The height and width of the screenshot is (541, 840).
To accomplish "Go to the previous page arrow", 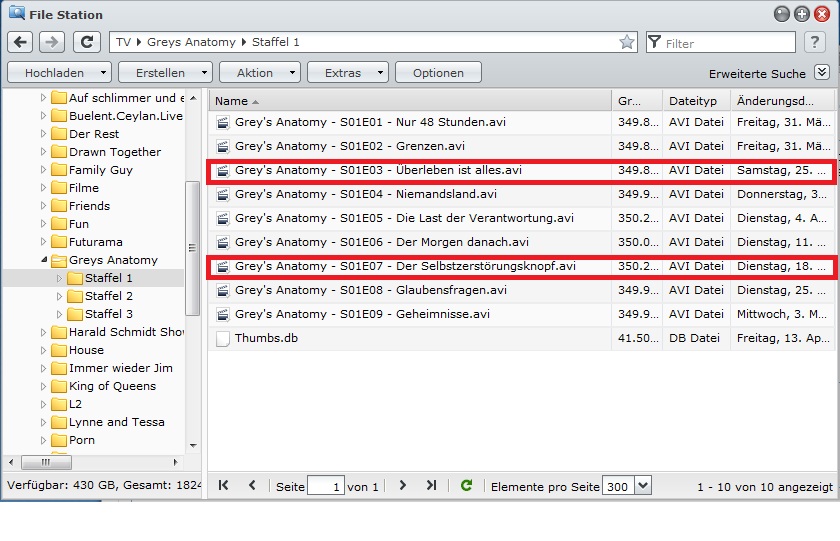I will pyautogui.click(x=252, y=485).
